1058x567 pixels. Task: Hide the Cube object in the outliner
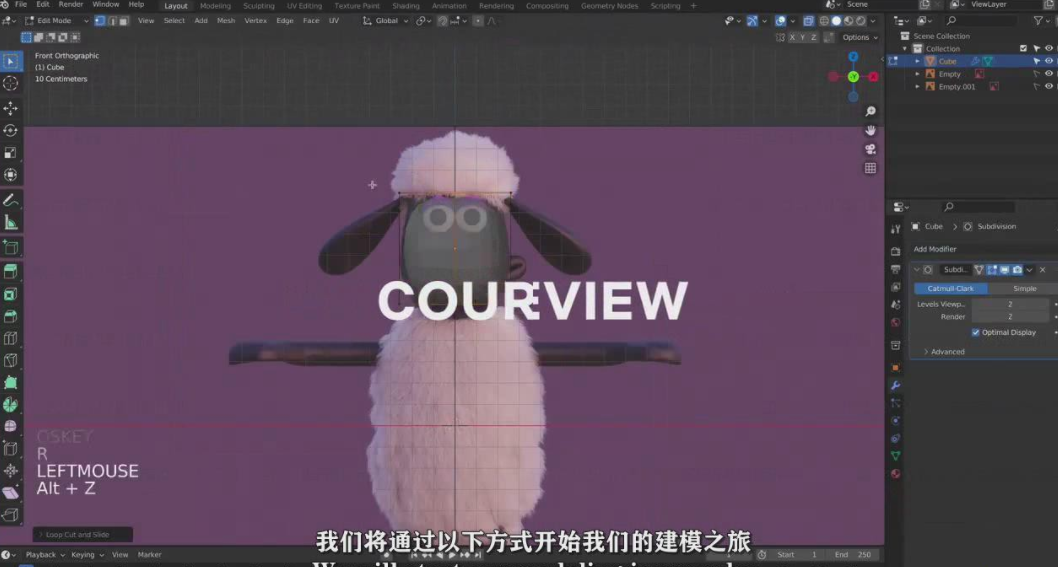[1049, 61]
